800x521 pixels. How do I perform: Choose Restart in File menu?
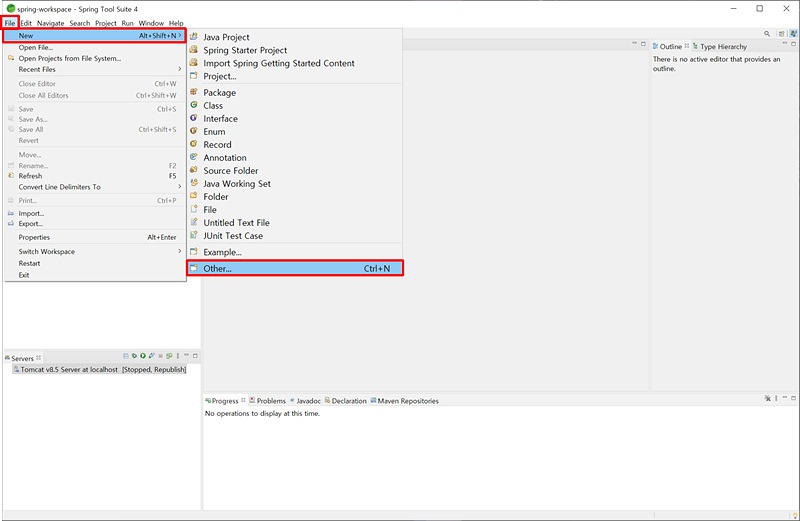tap(95, 263)
